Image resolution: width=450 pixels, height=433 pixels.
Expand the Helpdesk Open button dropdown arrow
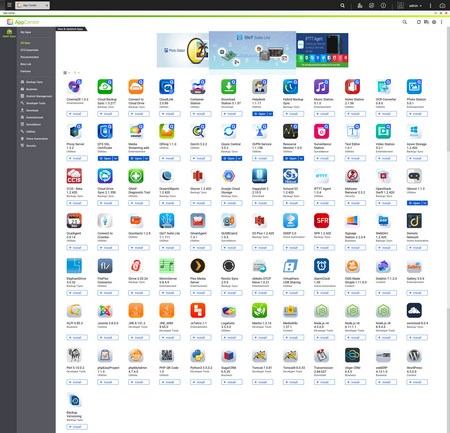(270, 114)
